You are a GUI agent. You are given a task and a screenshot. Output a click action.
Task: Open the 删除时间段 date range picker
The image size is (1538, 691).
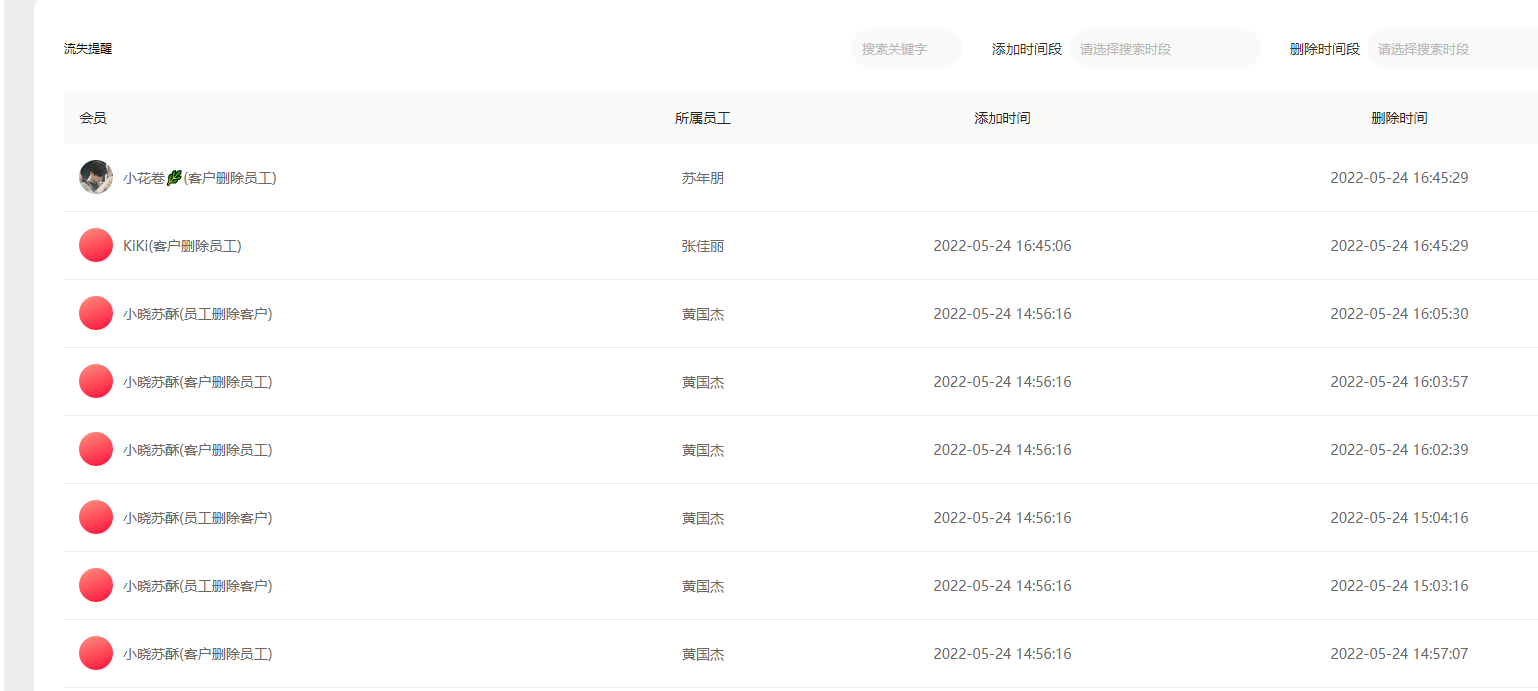[1452, 49]
